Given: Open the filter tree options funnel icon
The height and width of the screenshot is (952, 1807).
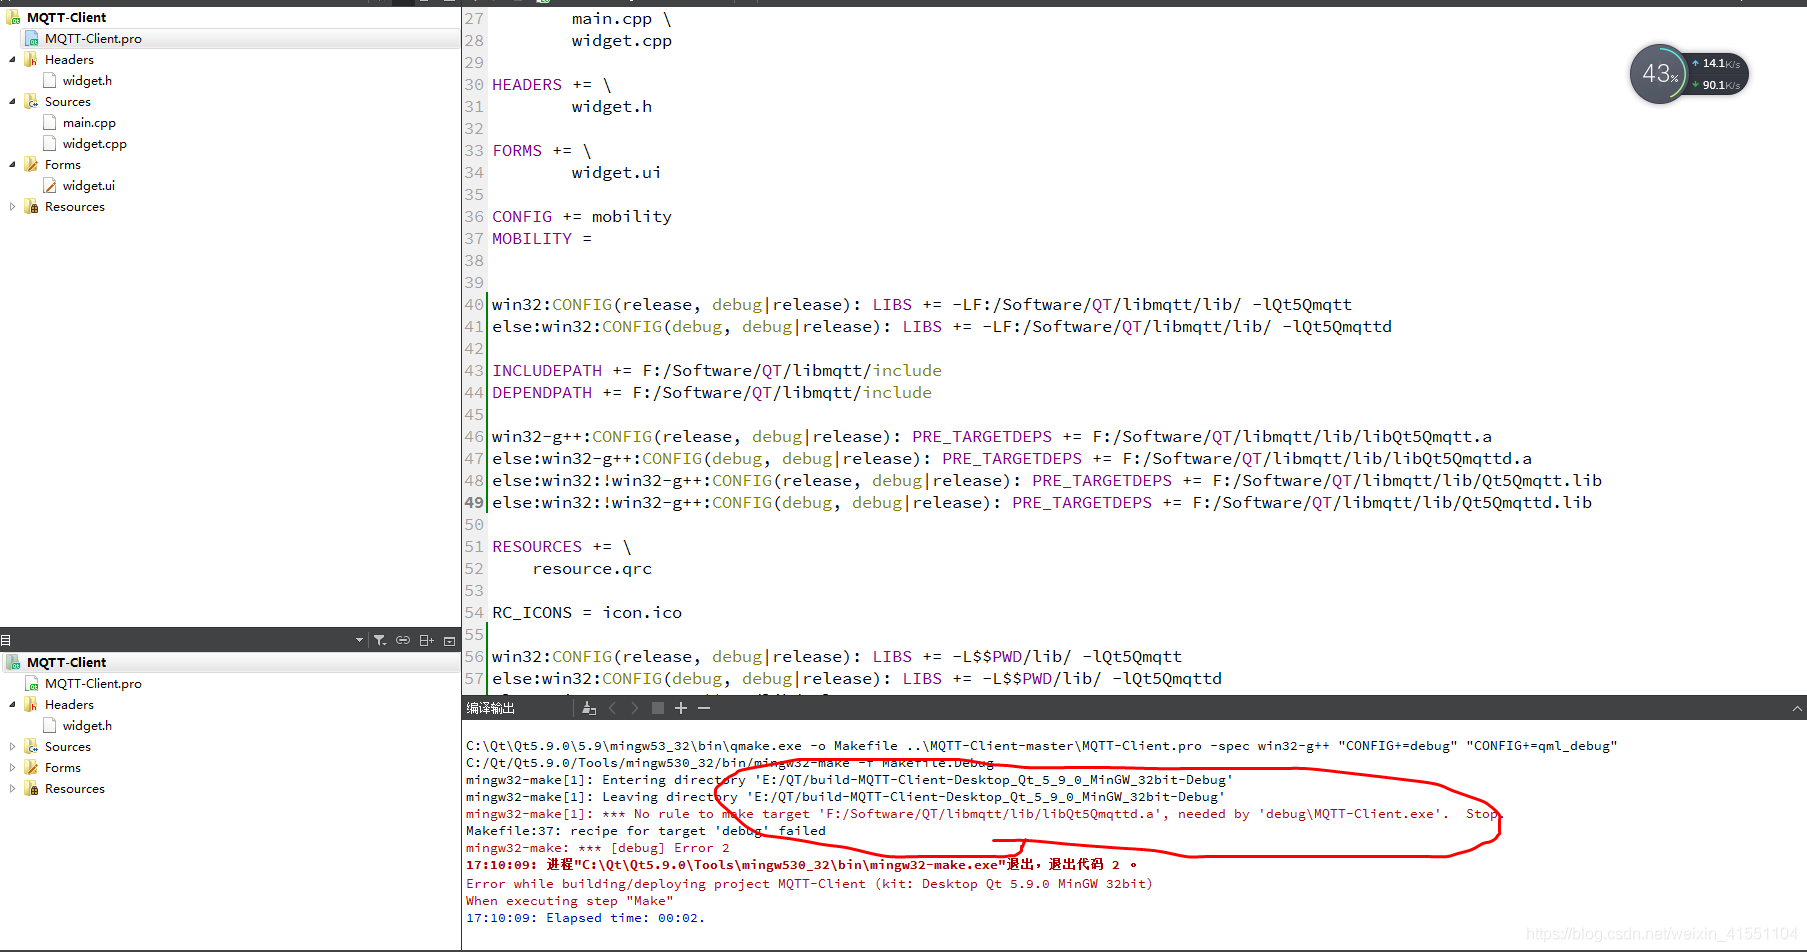Looking at the screenshot, I should click(x=380, y=640).
